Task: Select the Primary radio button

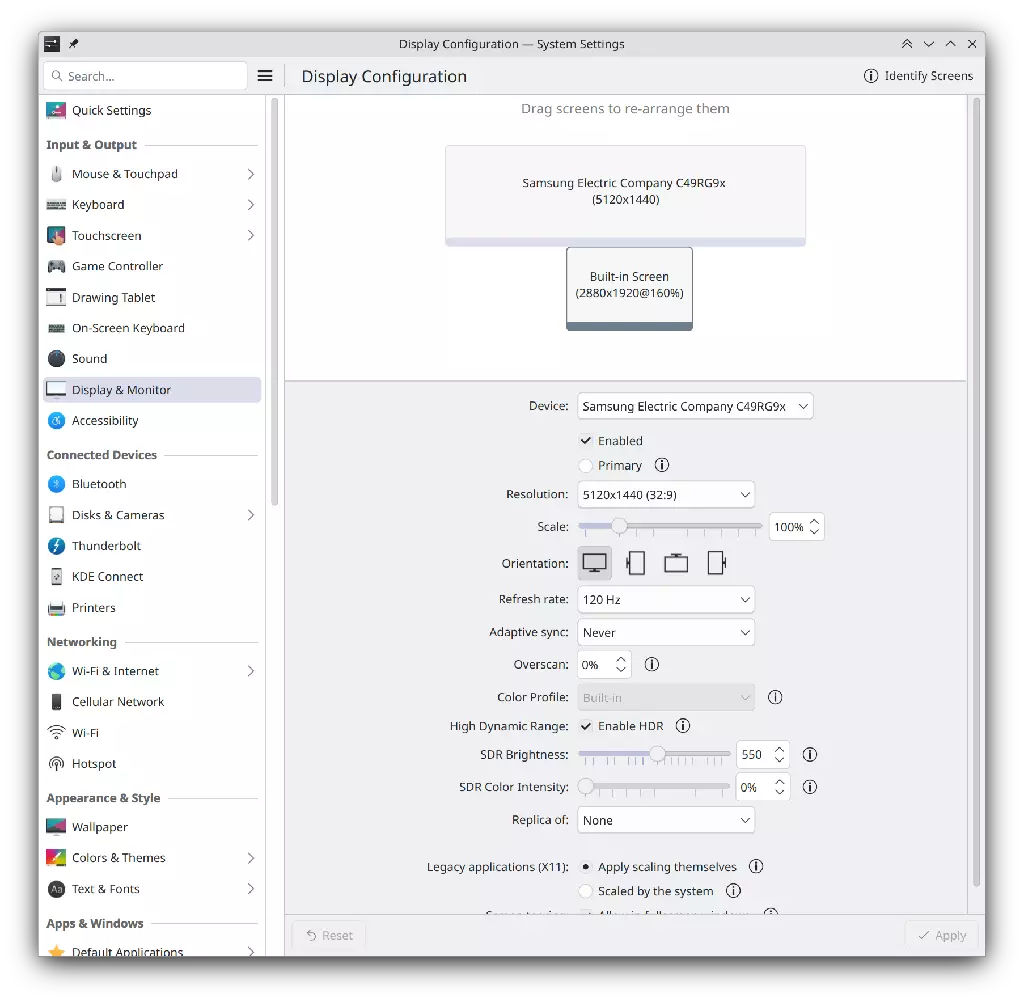Action: (x=586, y=466)
